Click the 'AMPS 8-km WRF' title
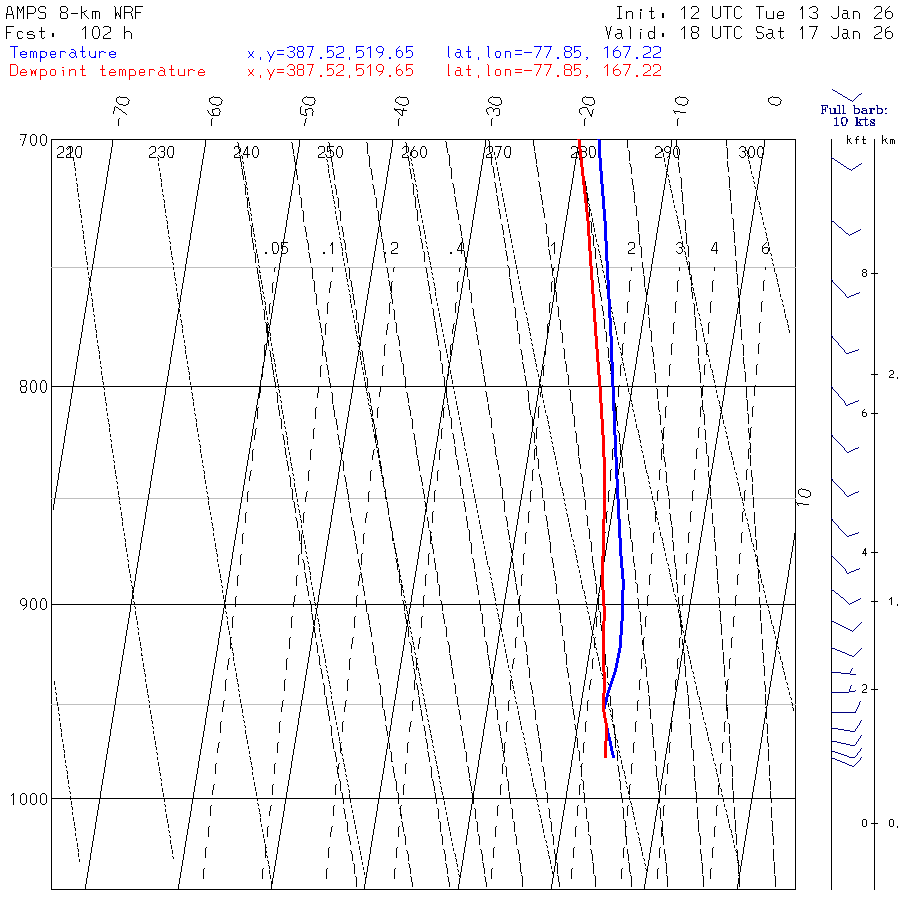900x900 pixels. click(73, 13)
